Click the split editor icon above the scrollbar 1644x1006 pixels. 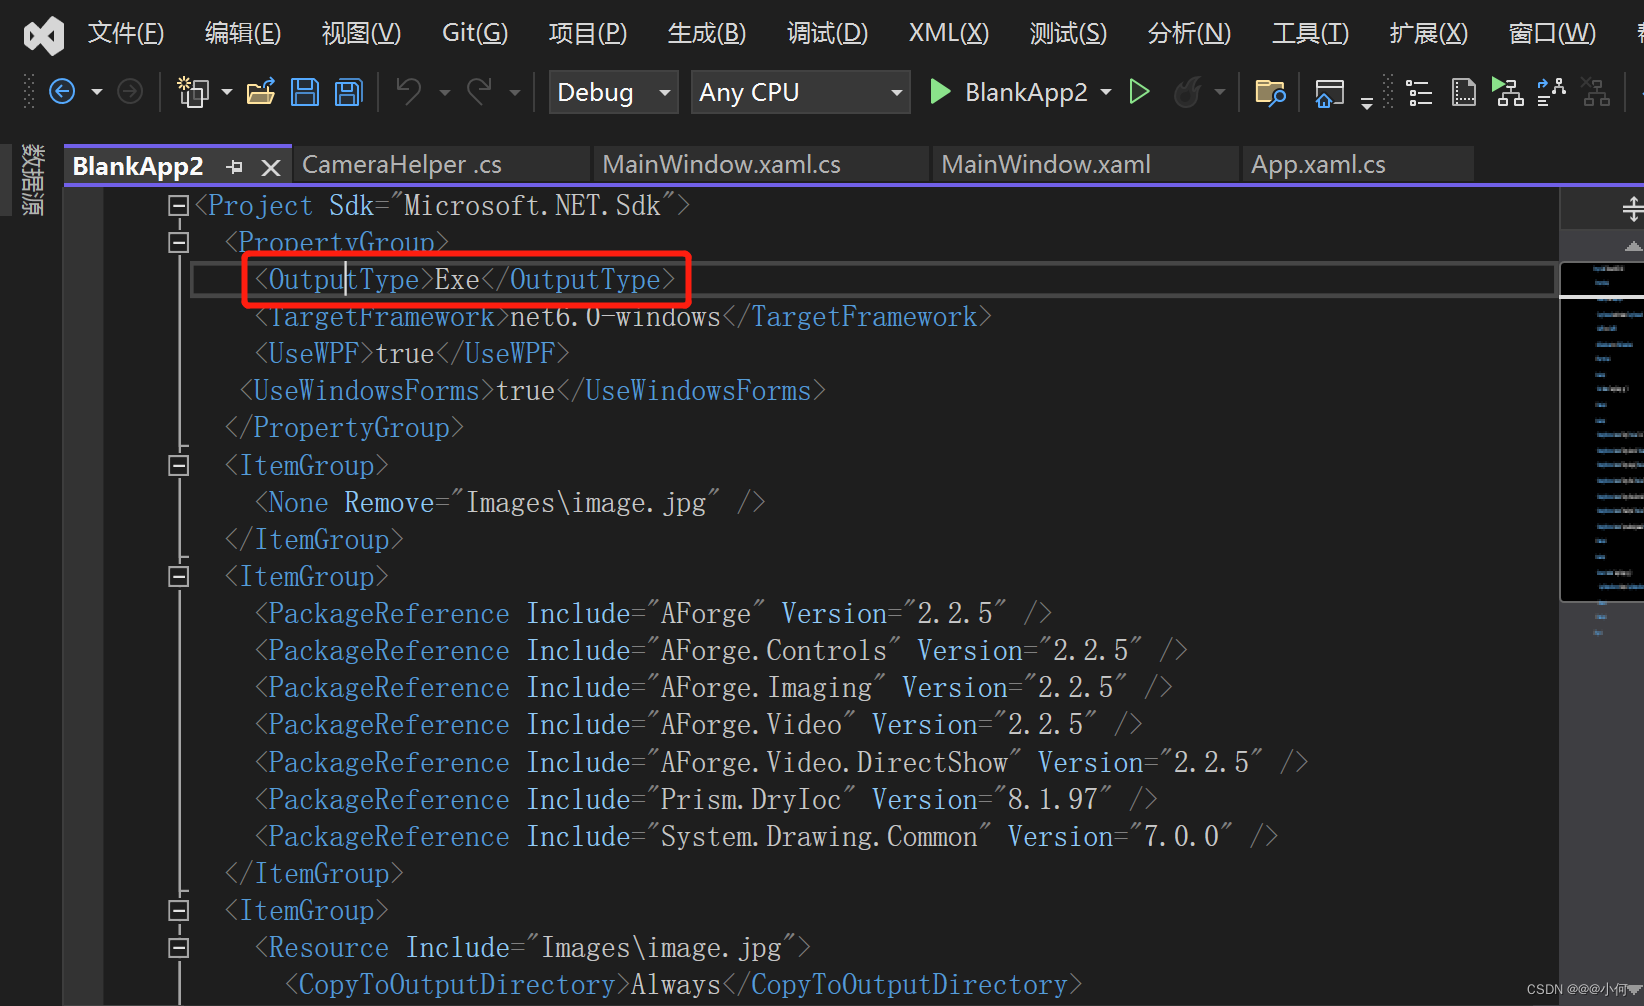click(x=1632, y=209)
